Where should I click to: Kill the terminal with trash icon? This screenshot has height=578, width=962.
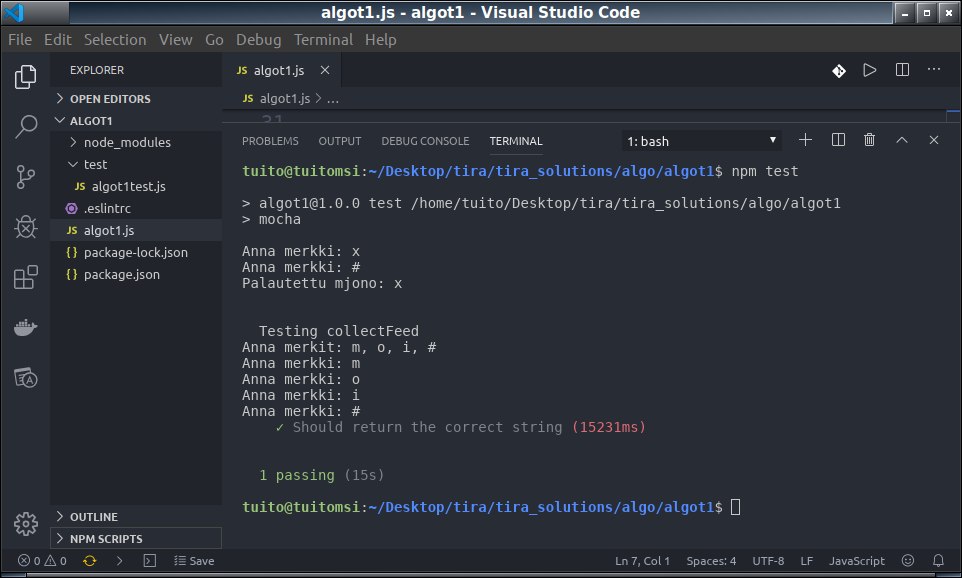pyautogui.click(x=869, y=140)
